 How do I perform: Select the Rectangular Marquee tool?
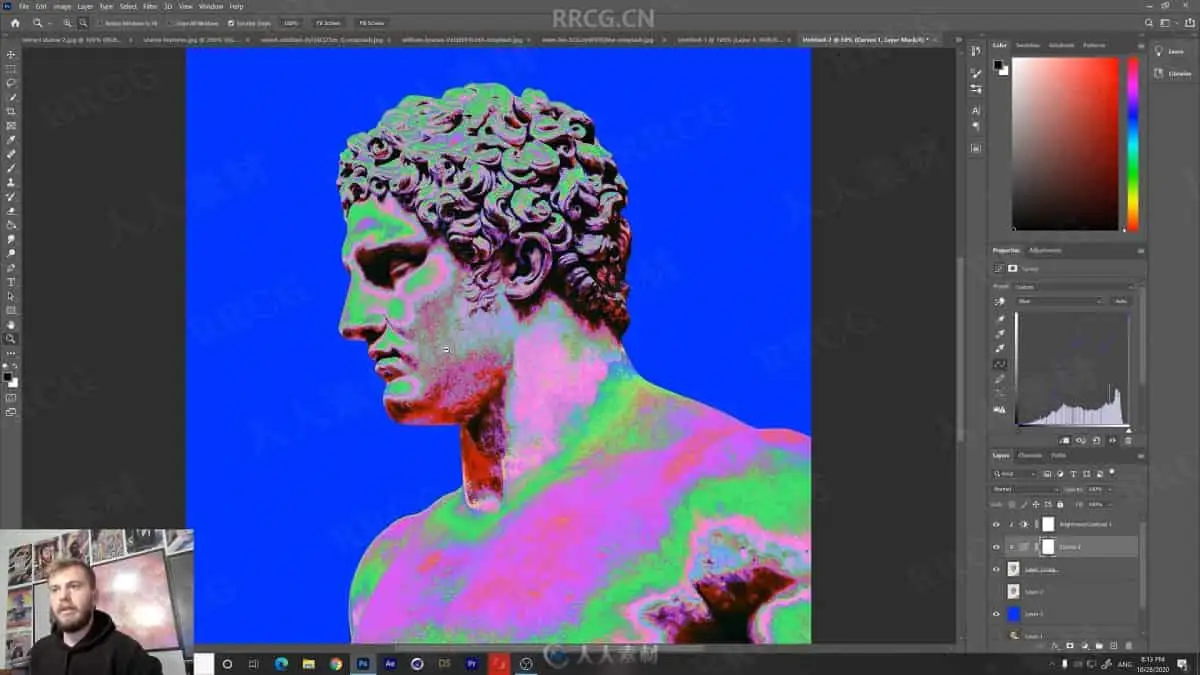[11, 68]
